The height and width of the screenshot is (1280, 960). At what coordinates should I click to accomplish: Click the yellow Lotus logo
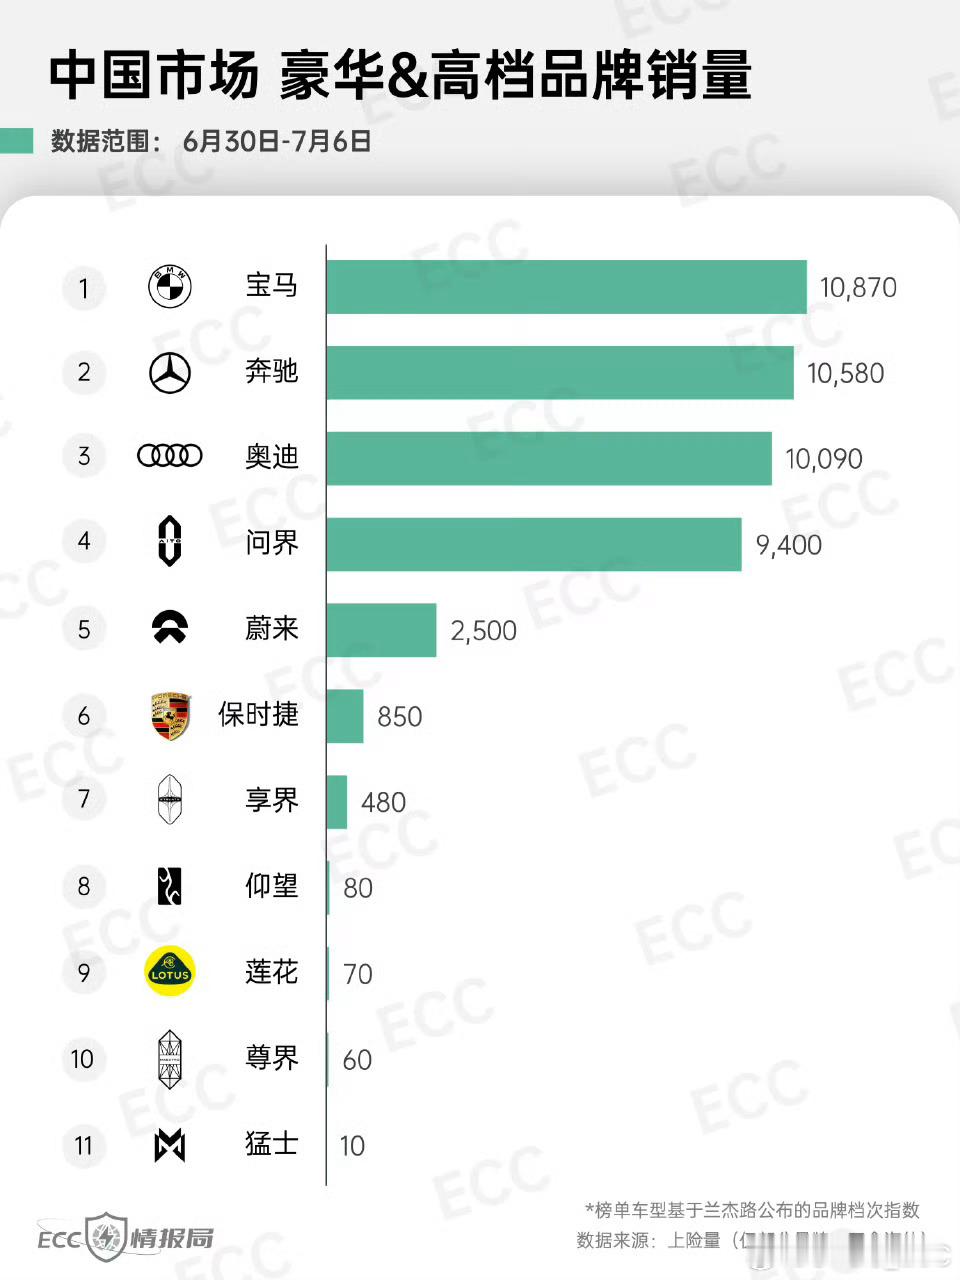pyautogui.click(x=170, y=972)
